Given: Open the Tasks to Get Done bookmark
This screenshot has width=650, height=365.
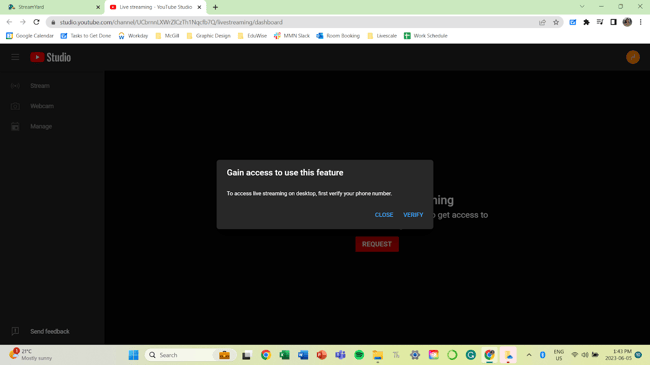Looking at the screenshot, I should [x=86, y=36].
